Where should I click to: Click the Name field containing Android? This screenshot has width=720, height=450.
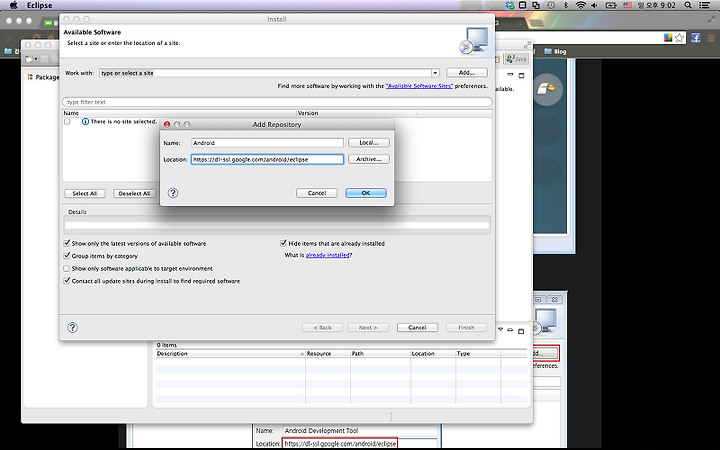click(267, 143)
